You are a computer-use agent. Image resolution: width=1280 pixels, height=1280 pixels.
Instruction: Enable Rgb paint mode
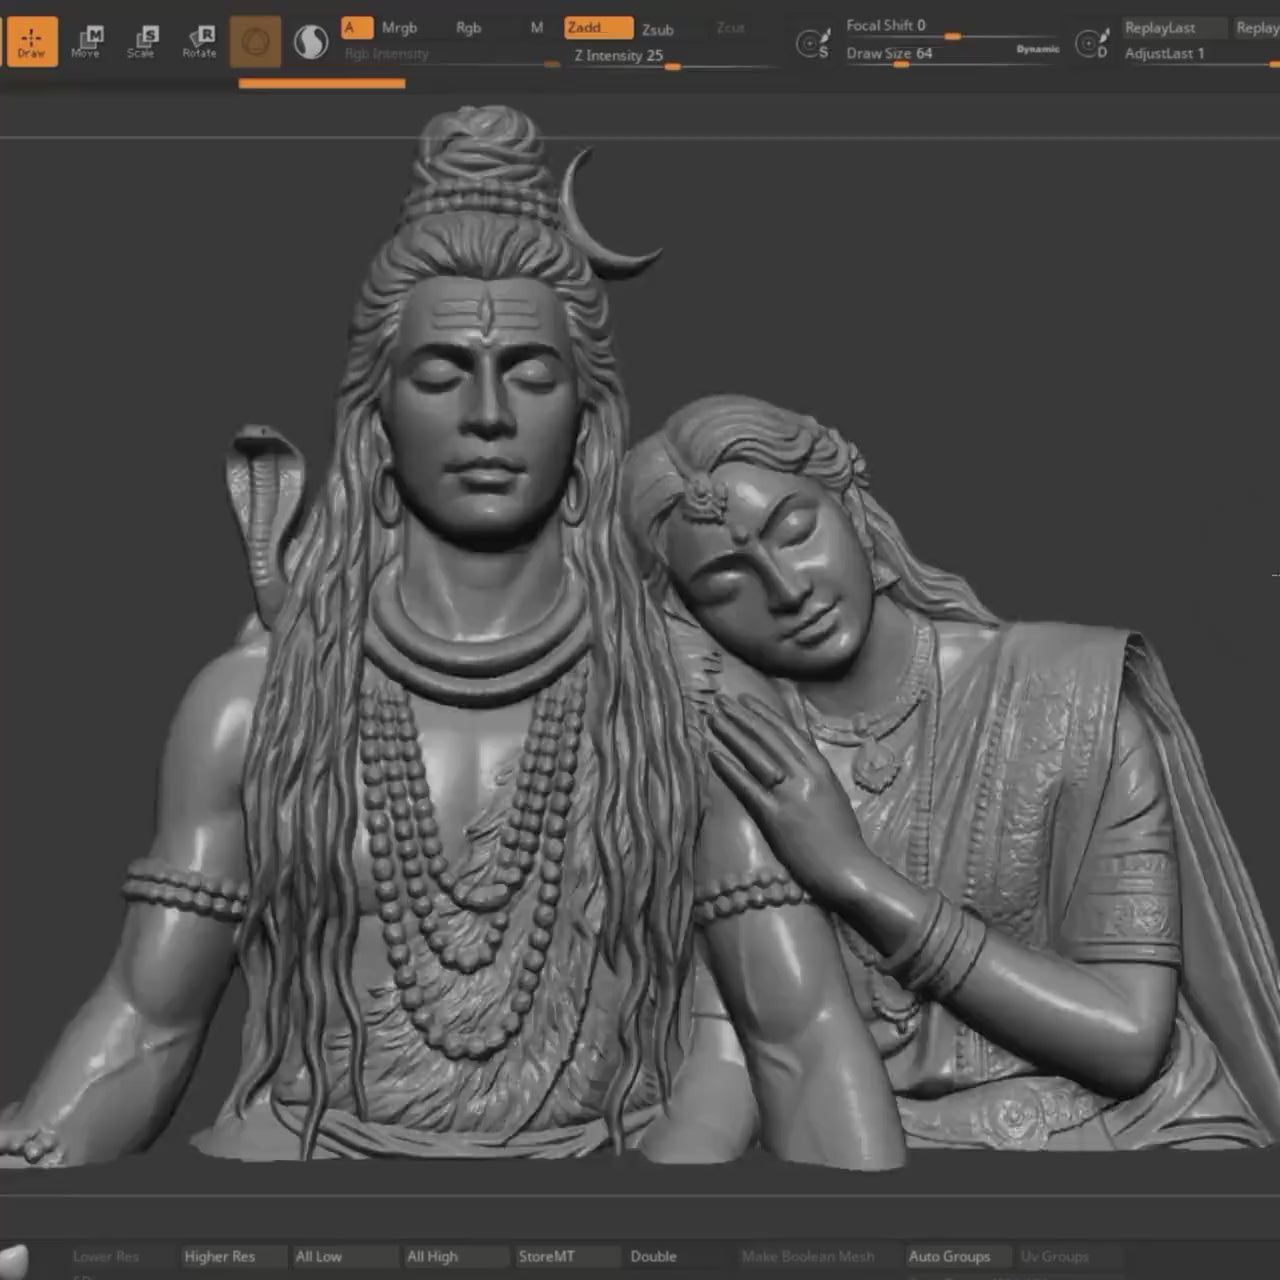coord(468,28)
